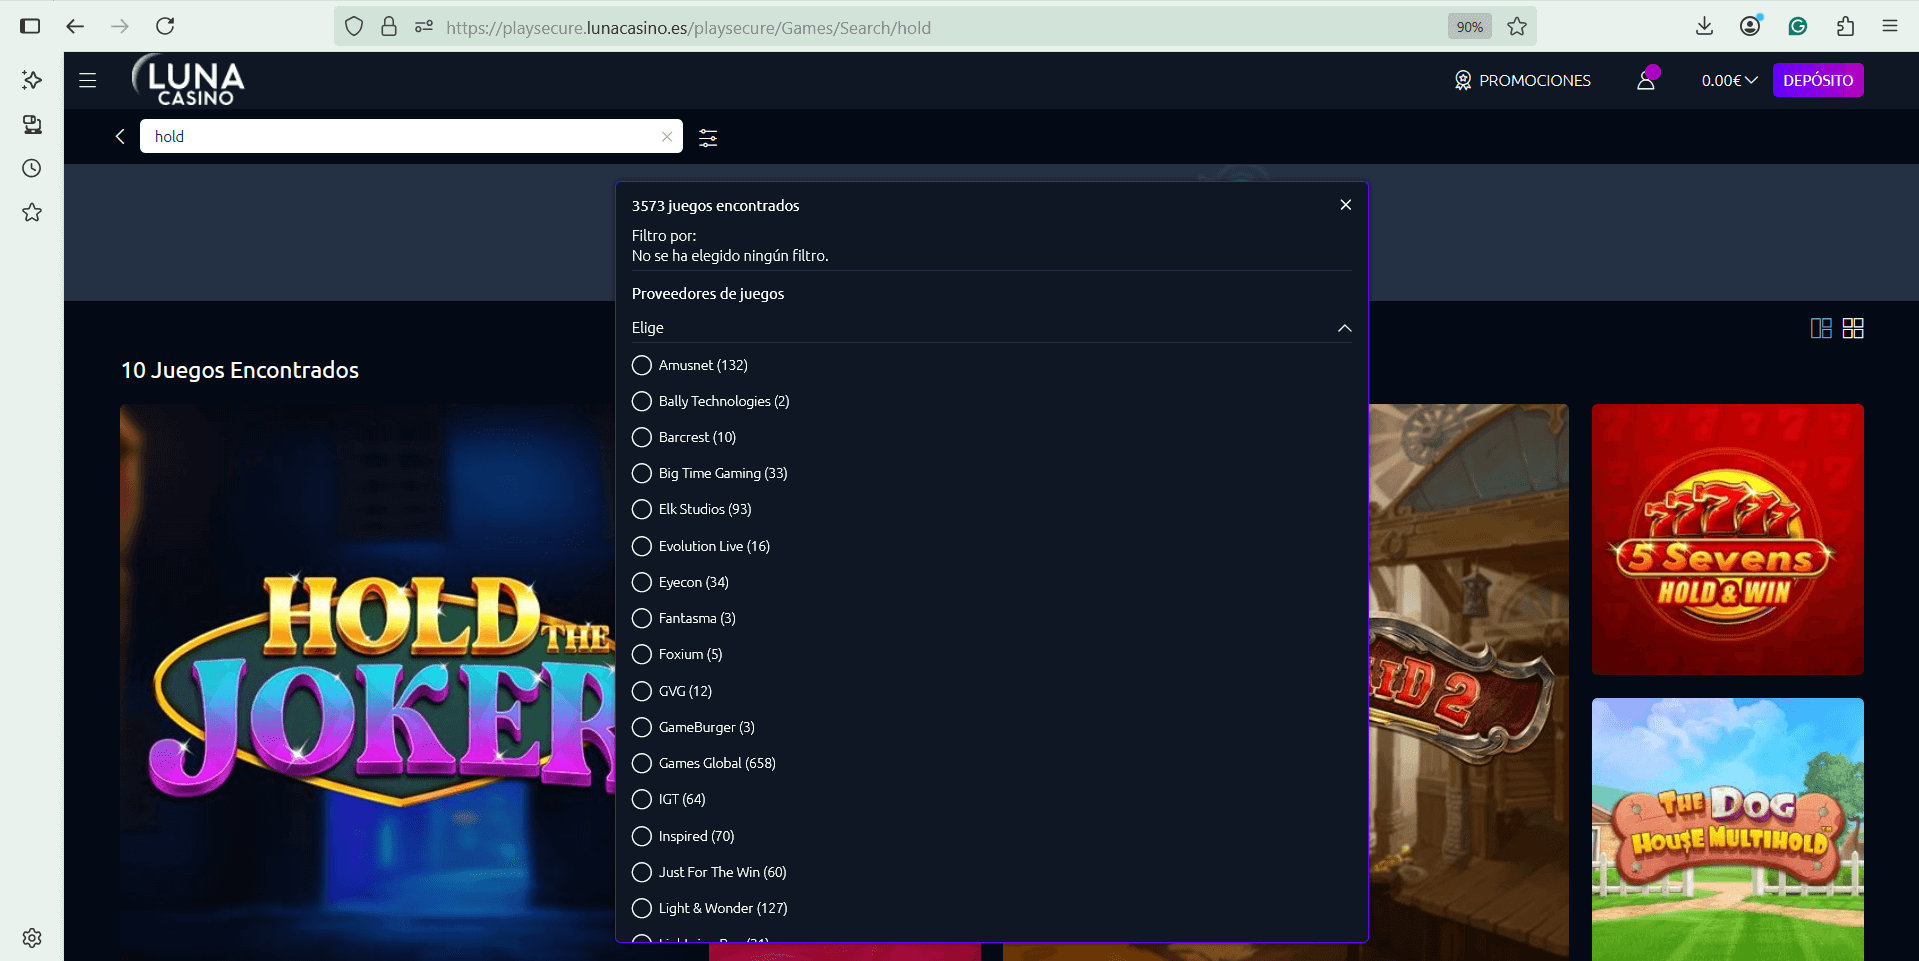View site security padlock info
This screenshot has height=961, width=1919.
point(389,27)
